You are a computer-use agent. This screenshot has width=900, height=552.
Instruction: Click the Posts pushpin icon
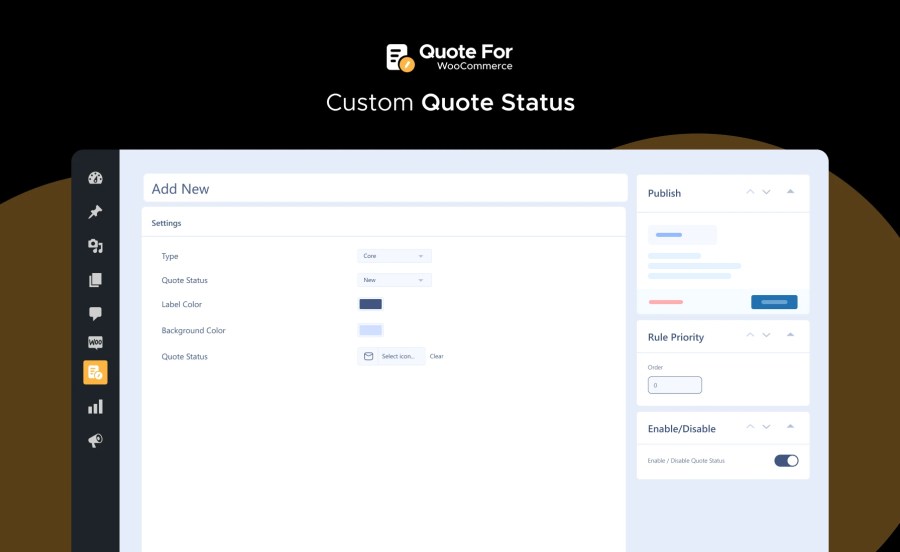tap(95, 212)
